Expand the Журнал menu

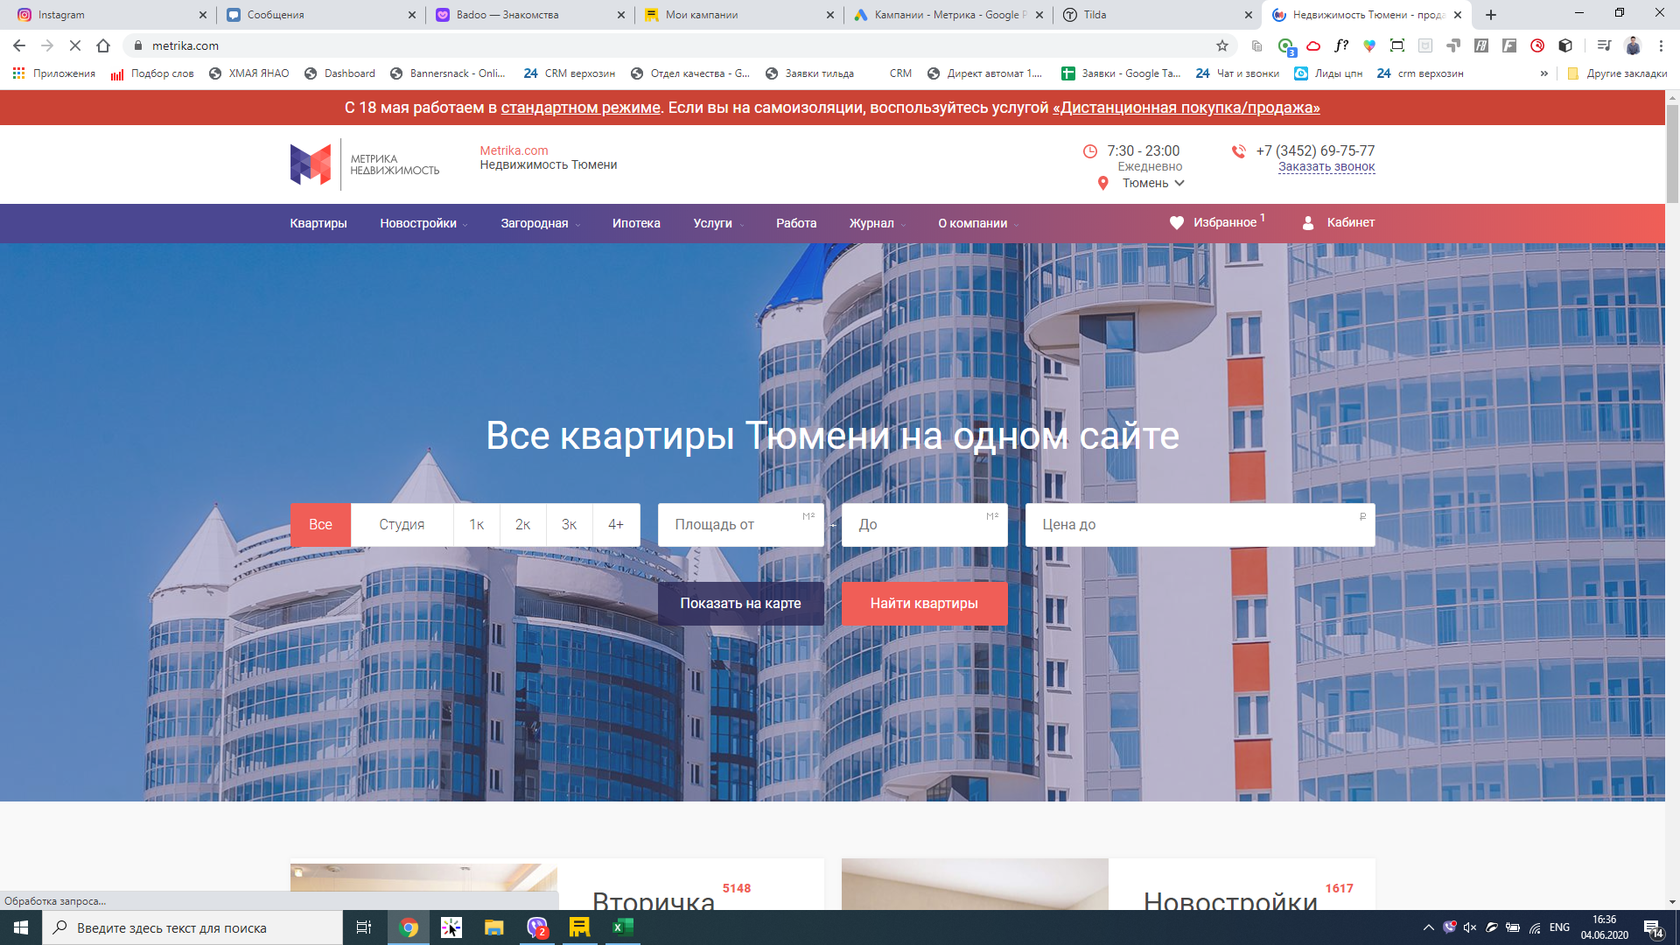pyautogui.click(x=877, y=223)
